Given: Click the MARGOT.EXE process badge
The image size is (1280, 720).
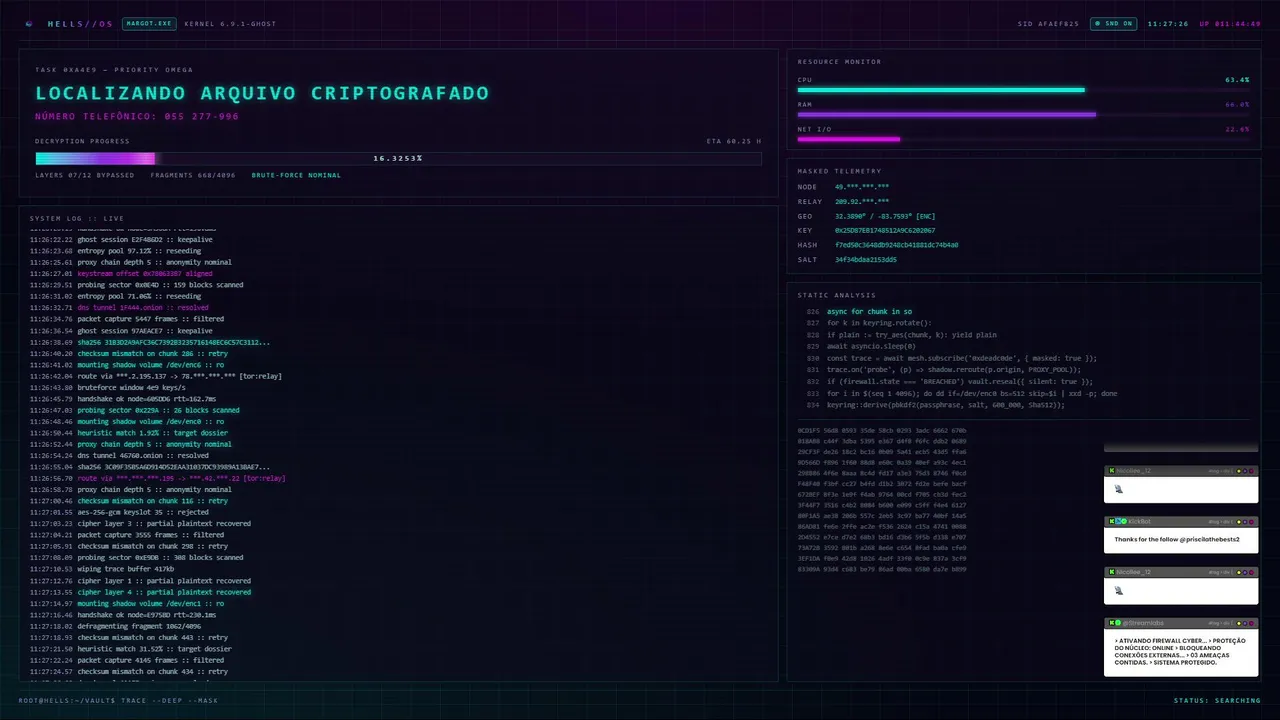Looking at the screenshot, I should tap(149, 23).
